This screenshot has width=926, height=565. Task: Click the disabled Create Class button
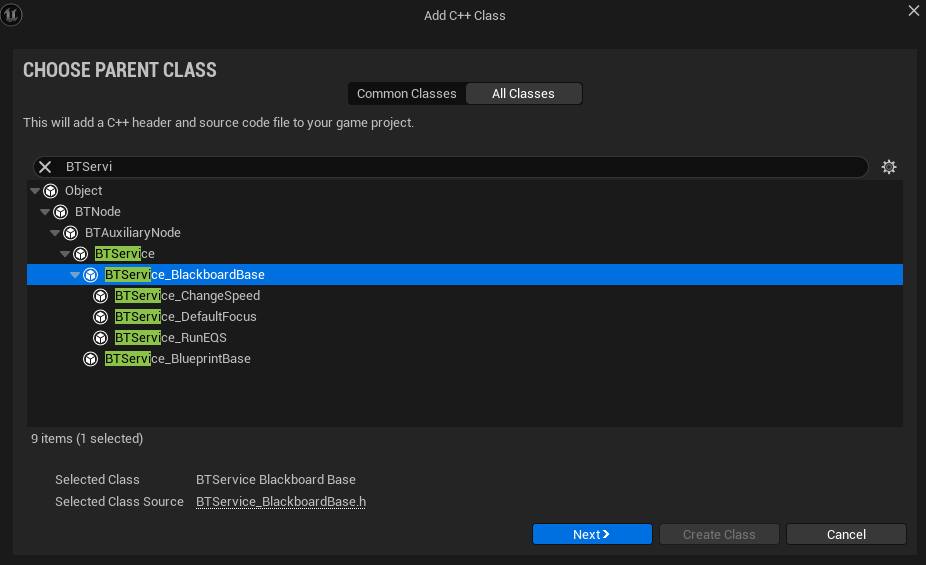(x=719, y=534)
